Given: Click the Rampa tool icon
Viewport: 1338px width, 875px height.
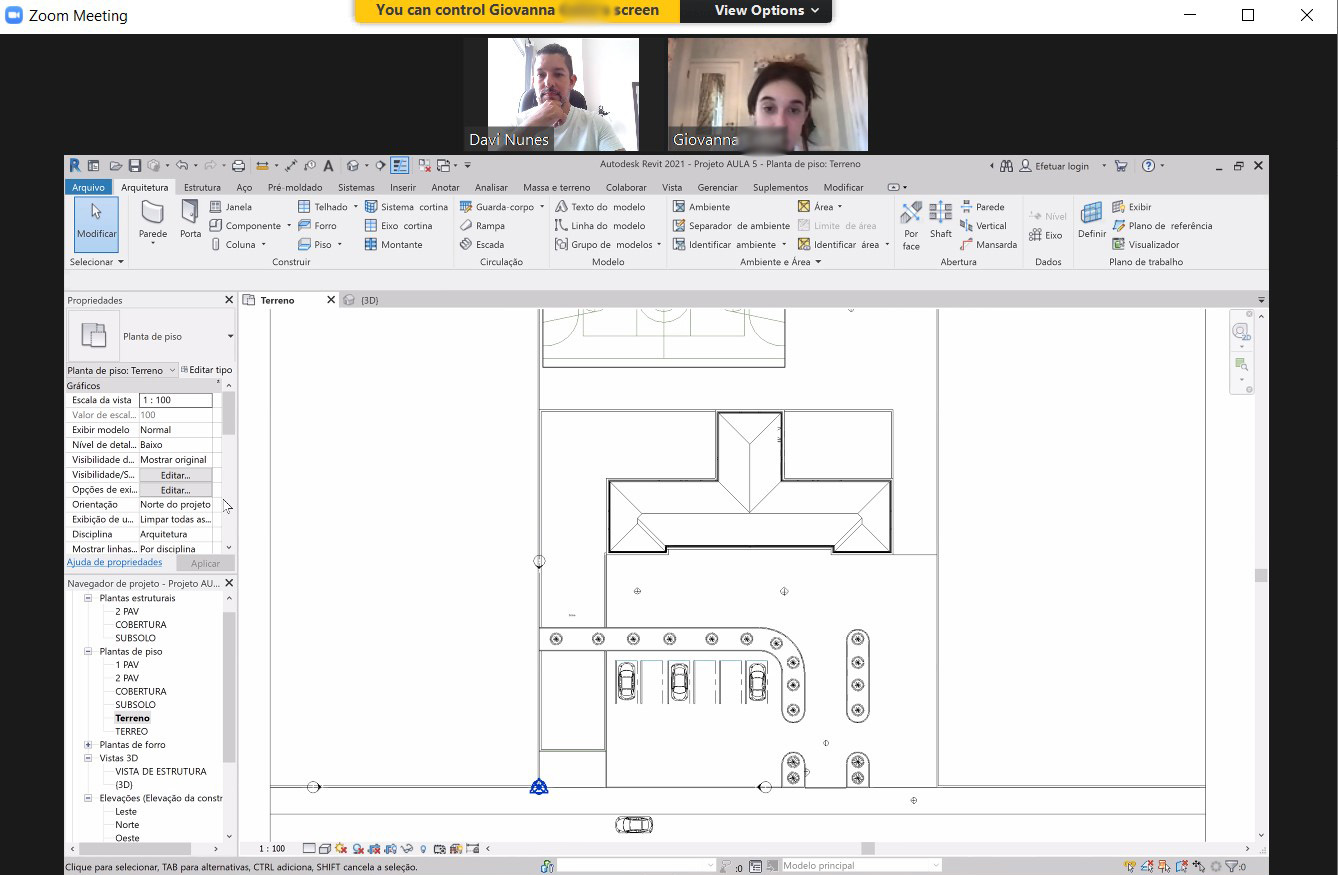Looking at the screenshot, I should click(467, 226).
